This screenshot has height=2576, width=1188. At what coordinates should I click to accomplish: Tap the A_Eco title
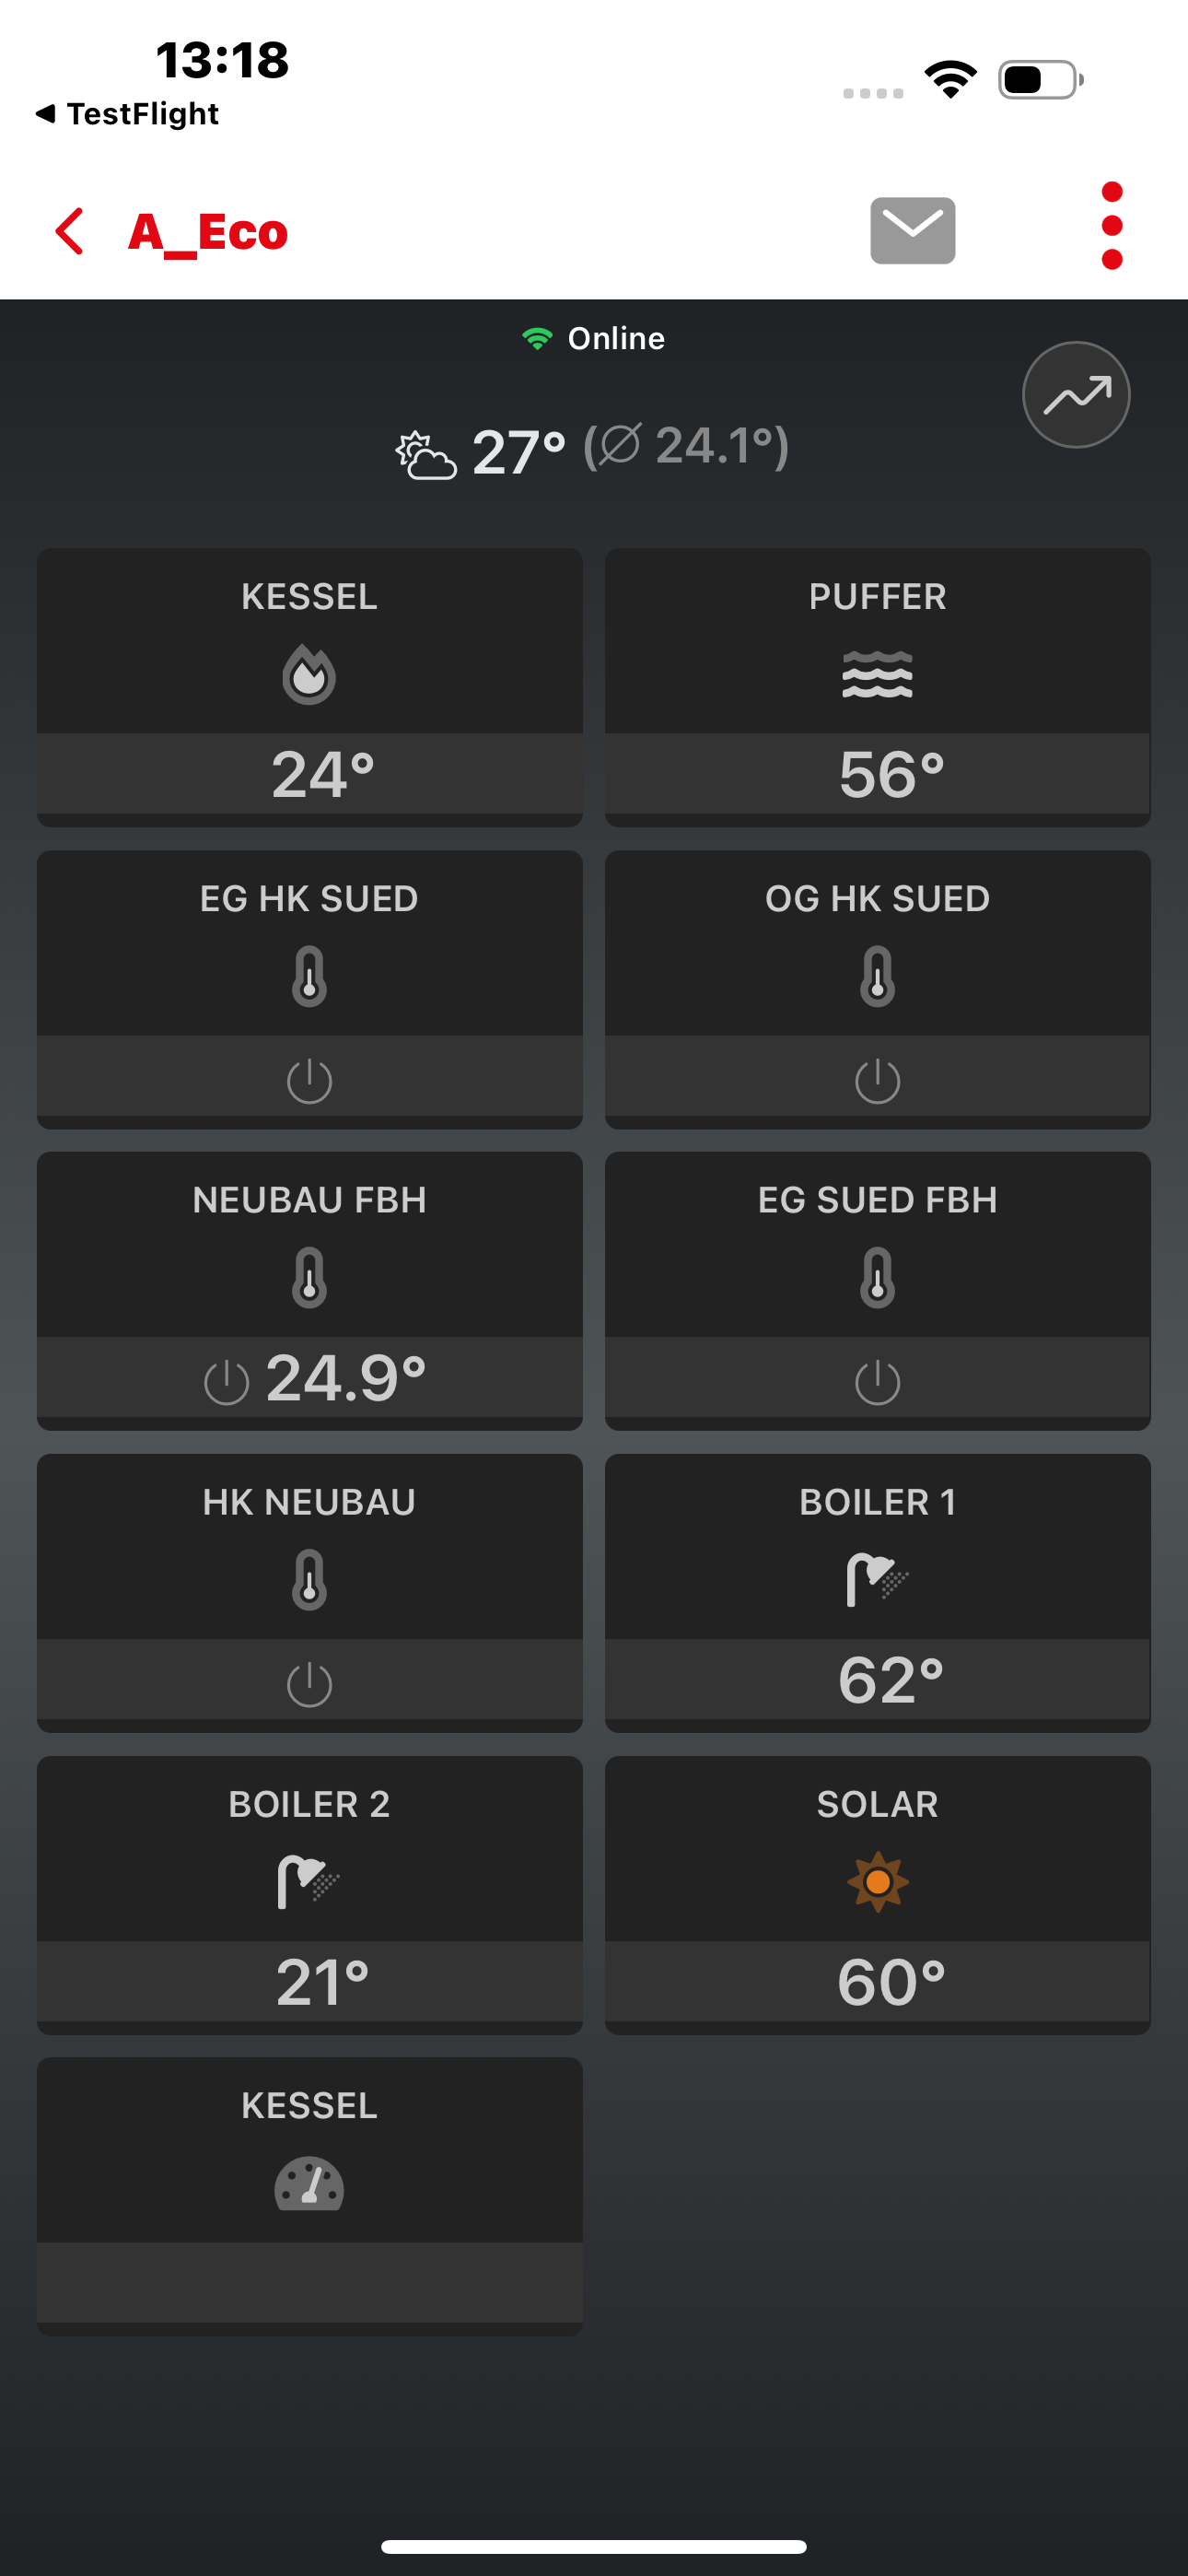(x=208, y=232)
